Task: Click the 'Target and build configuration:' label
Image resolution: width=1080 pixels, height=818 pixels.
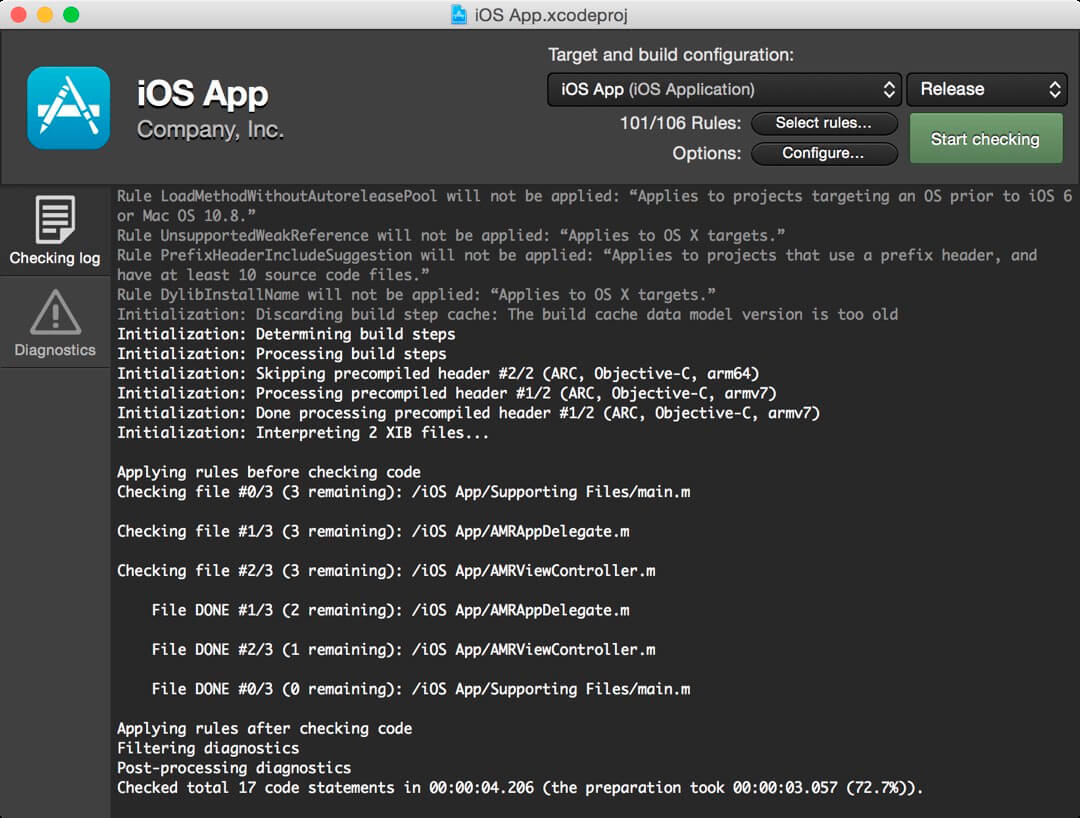Action: coord(671,55)
